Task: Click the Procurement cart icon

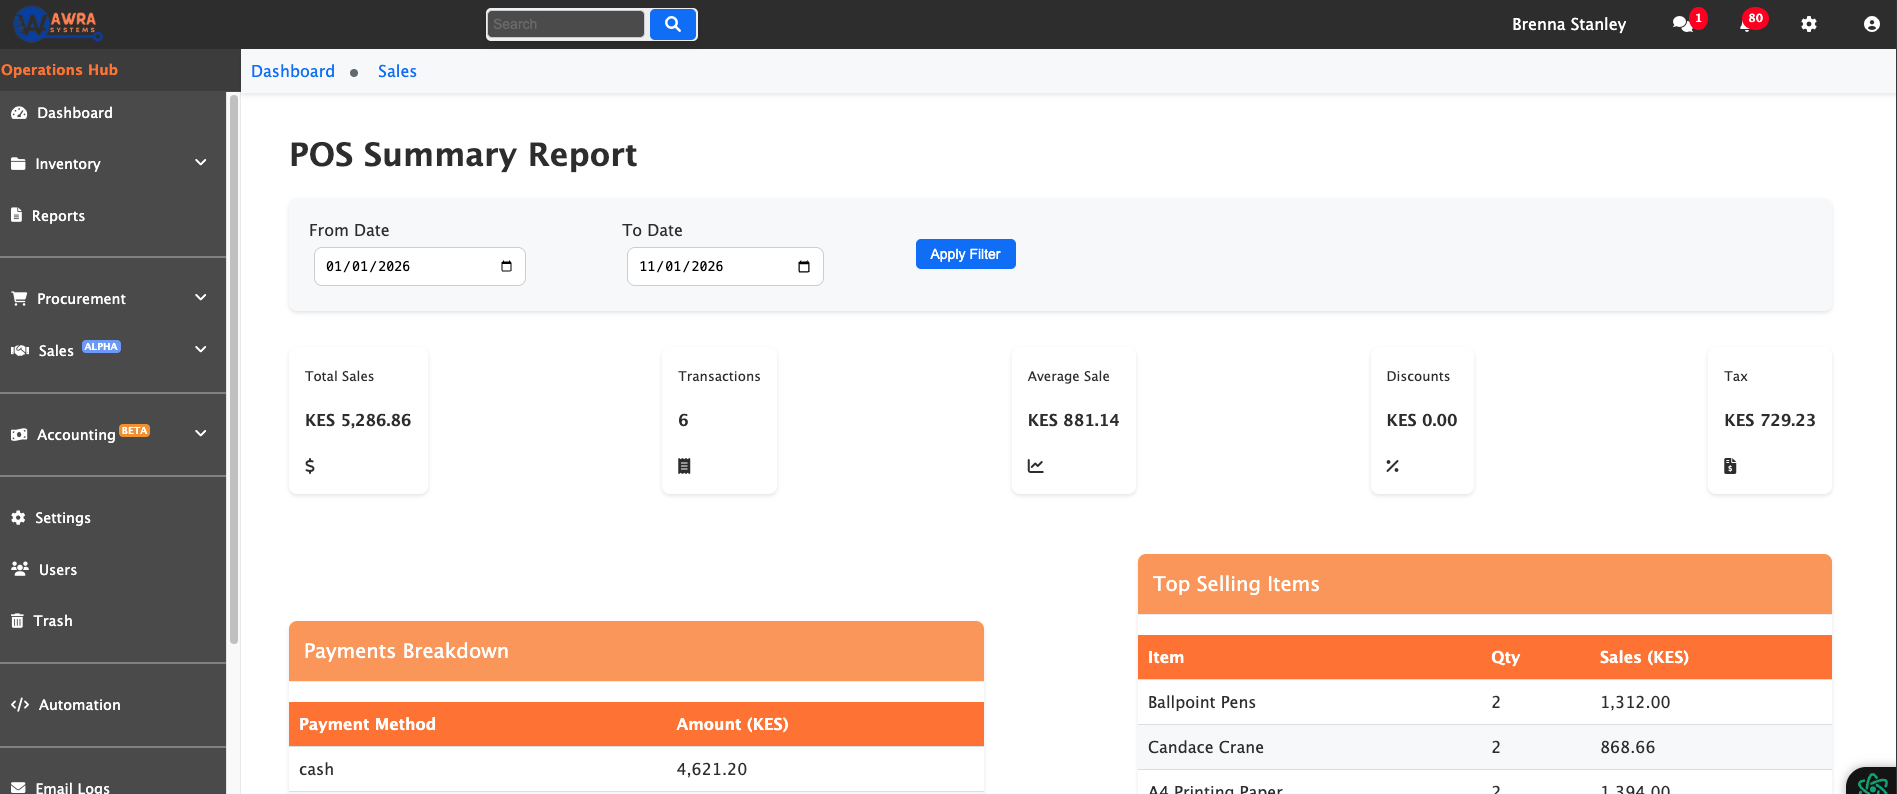Action: tap(19, 298)
